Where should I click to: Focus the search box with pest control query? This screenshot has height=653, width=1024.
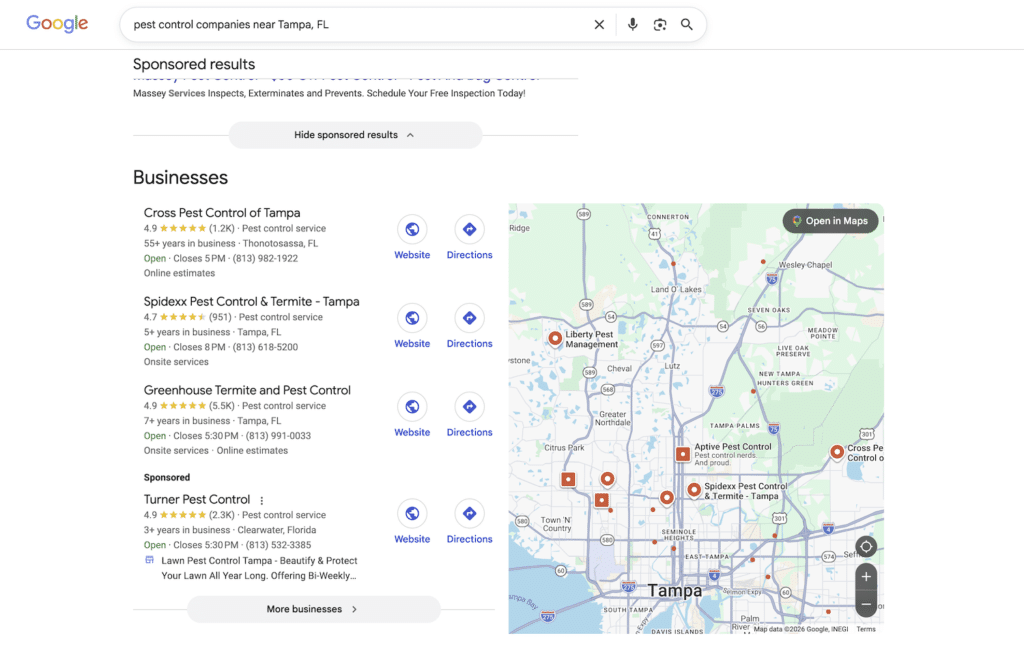pos(359,25)
